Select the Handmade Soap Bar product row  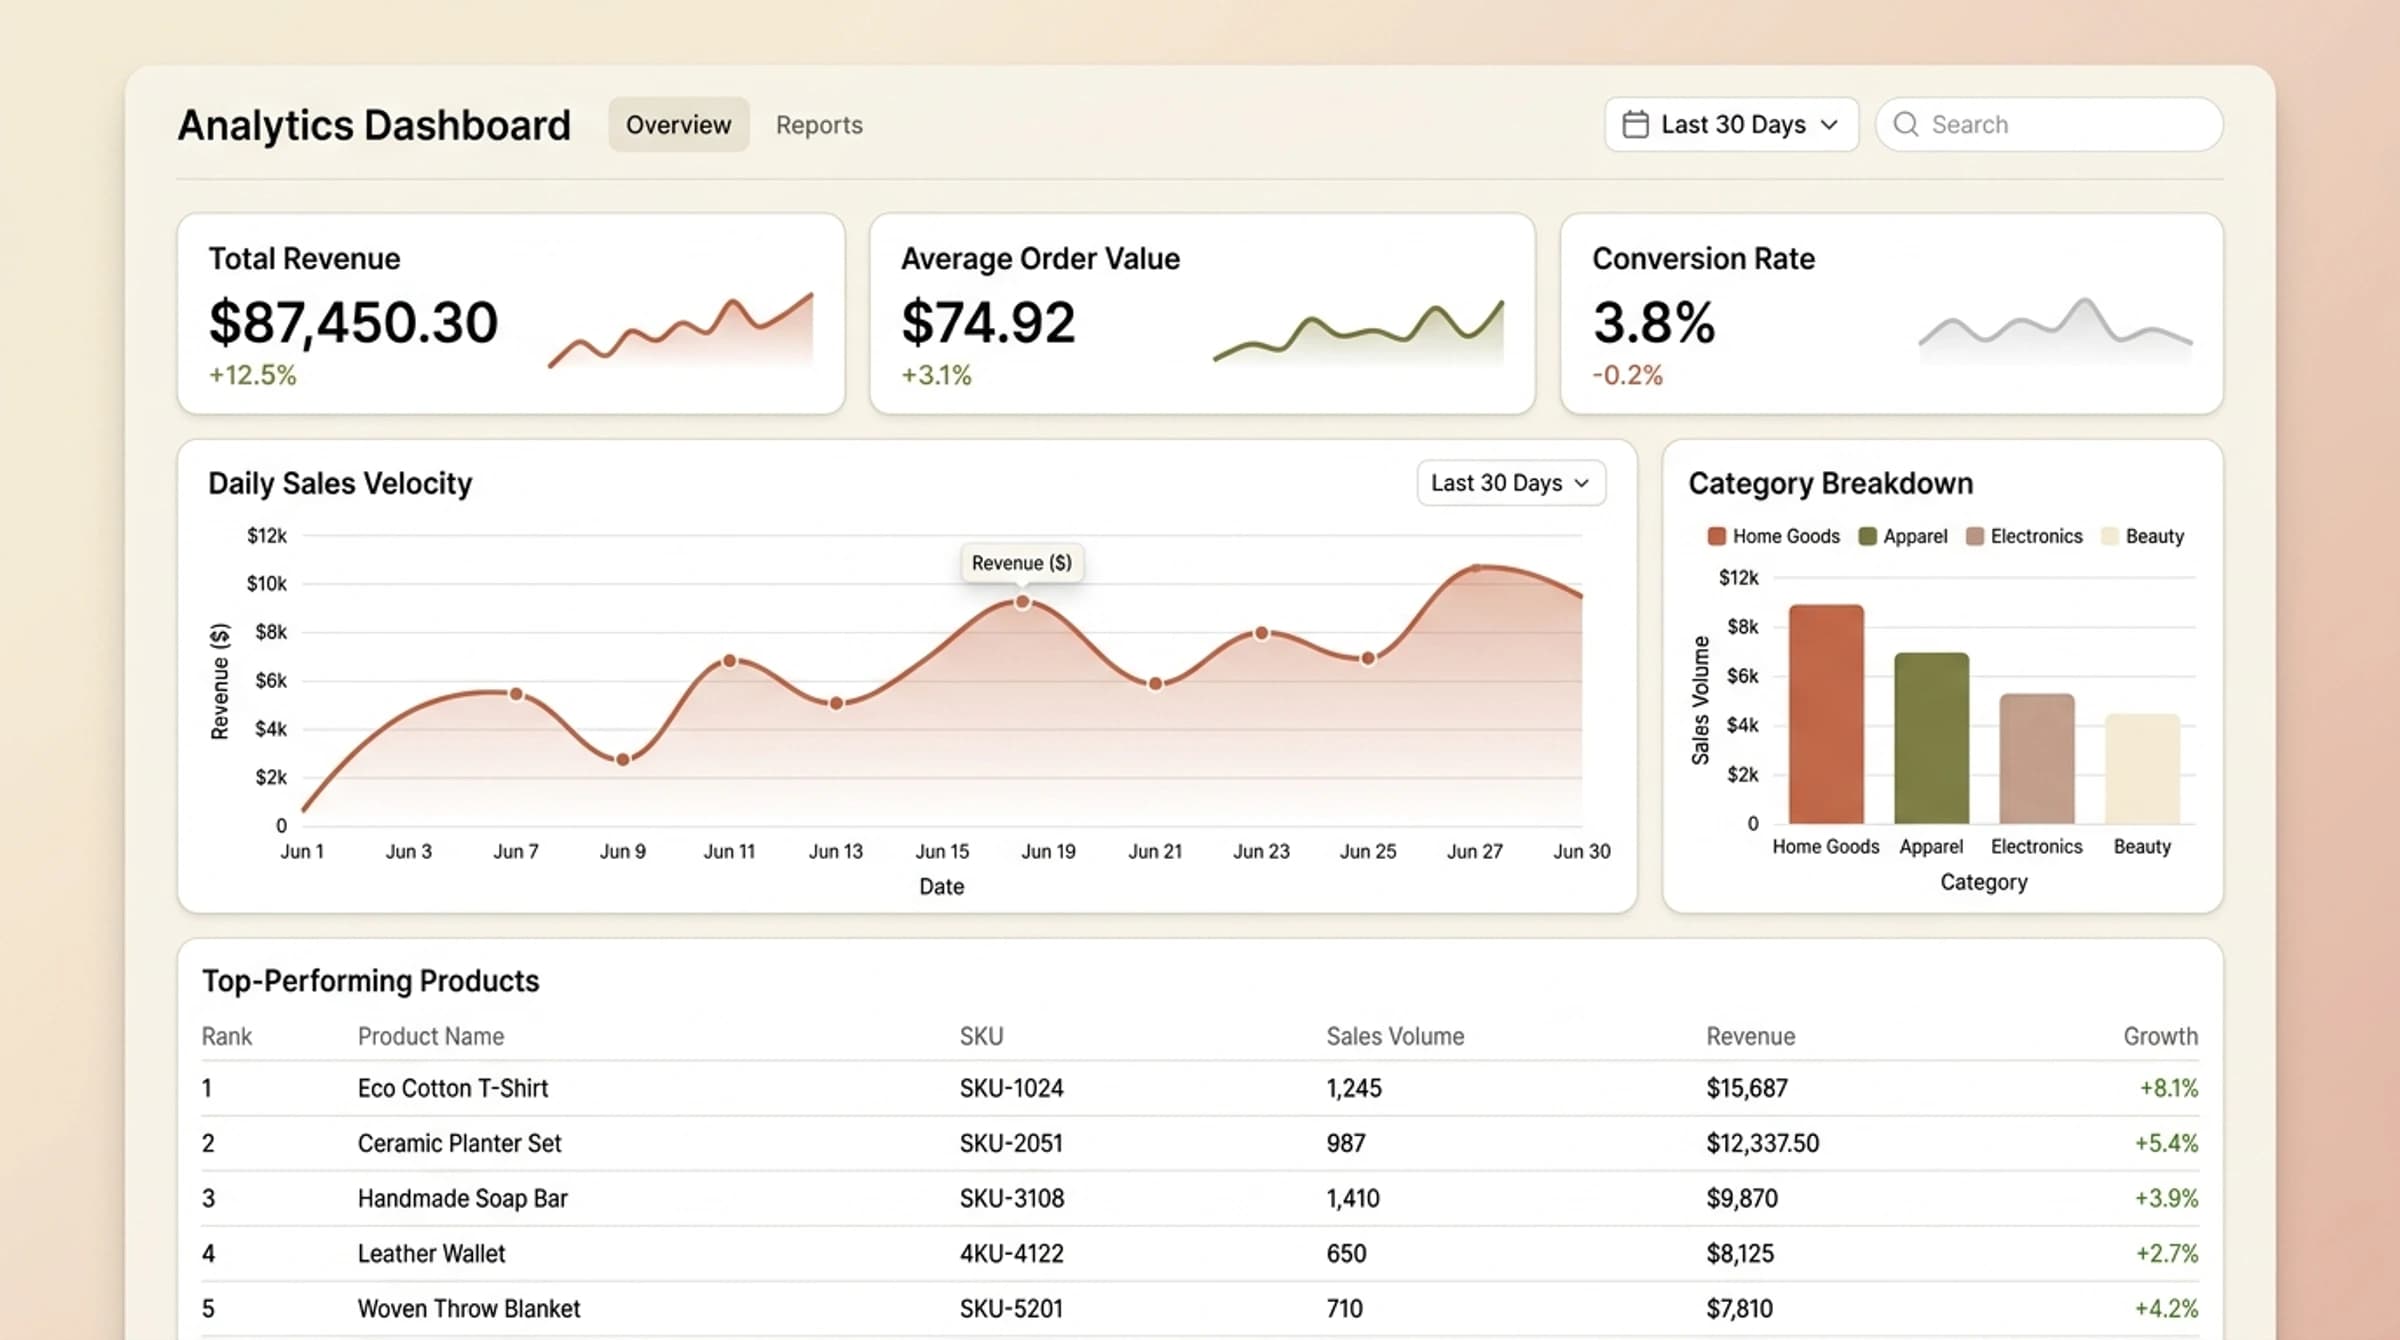pos(1200,1198)
